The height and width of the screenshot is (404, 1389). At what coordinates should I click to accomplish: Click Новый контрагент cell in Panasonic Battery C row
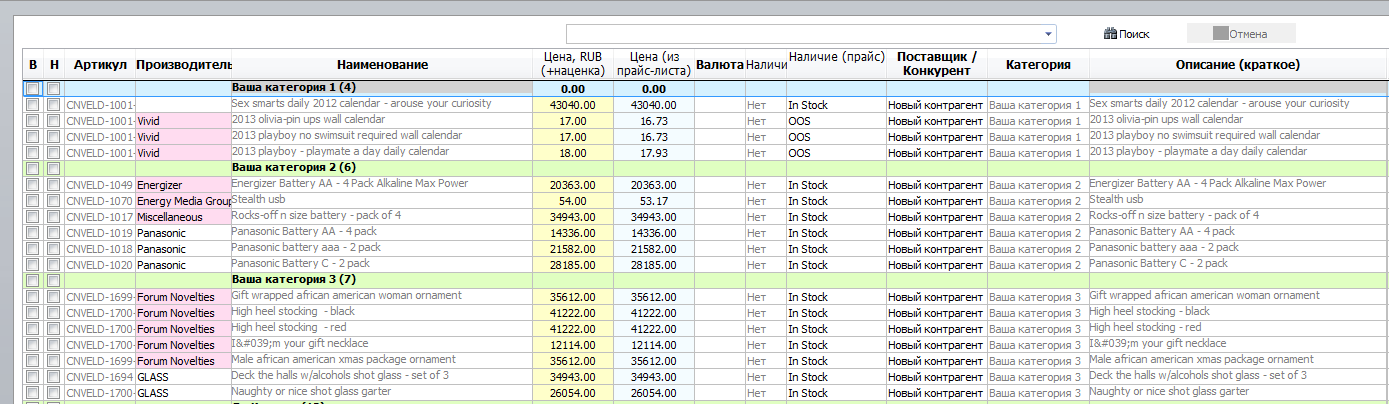click(936, 265)
